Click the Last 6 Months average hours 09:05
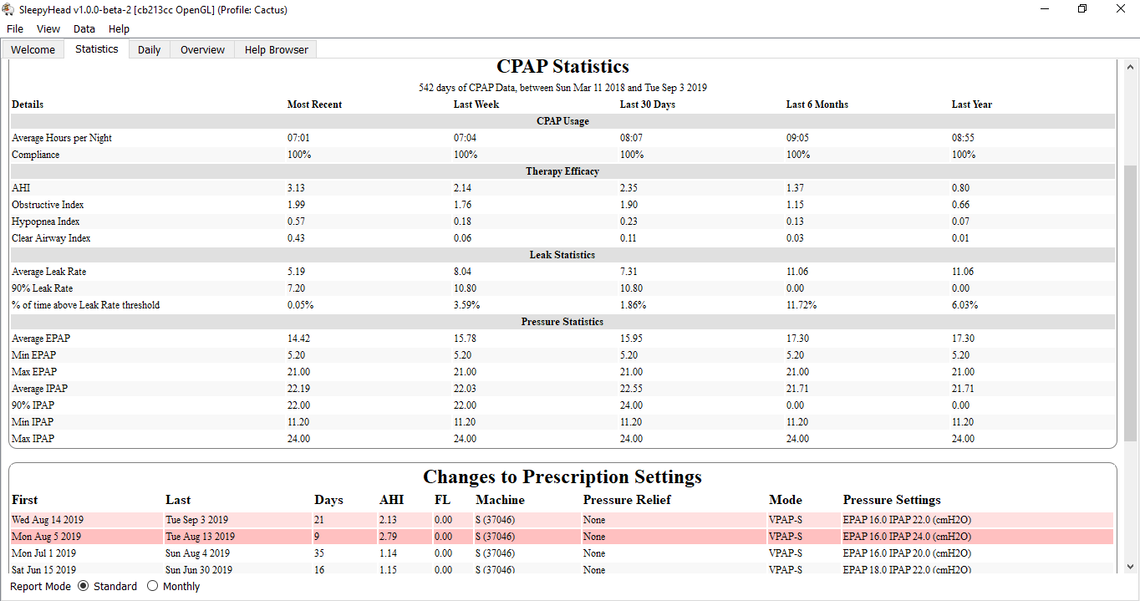 click(797, 138)
